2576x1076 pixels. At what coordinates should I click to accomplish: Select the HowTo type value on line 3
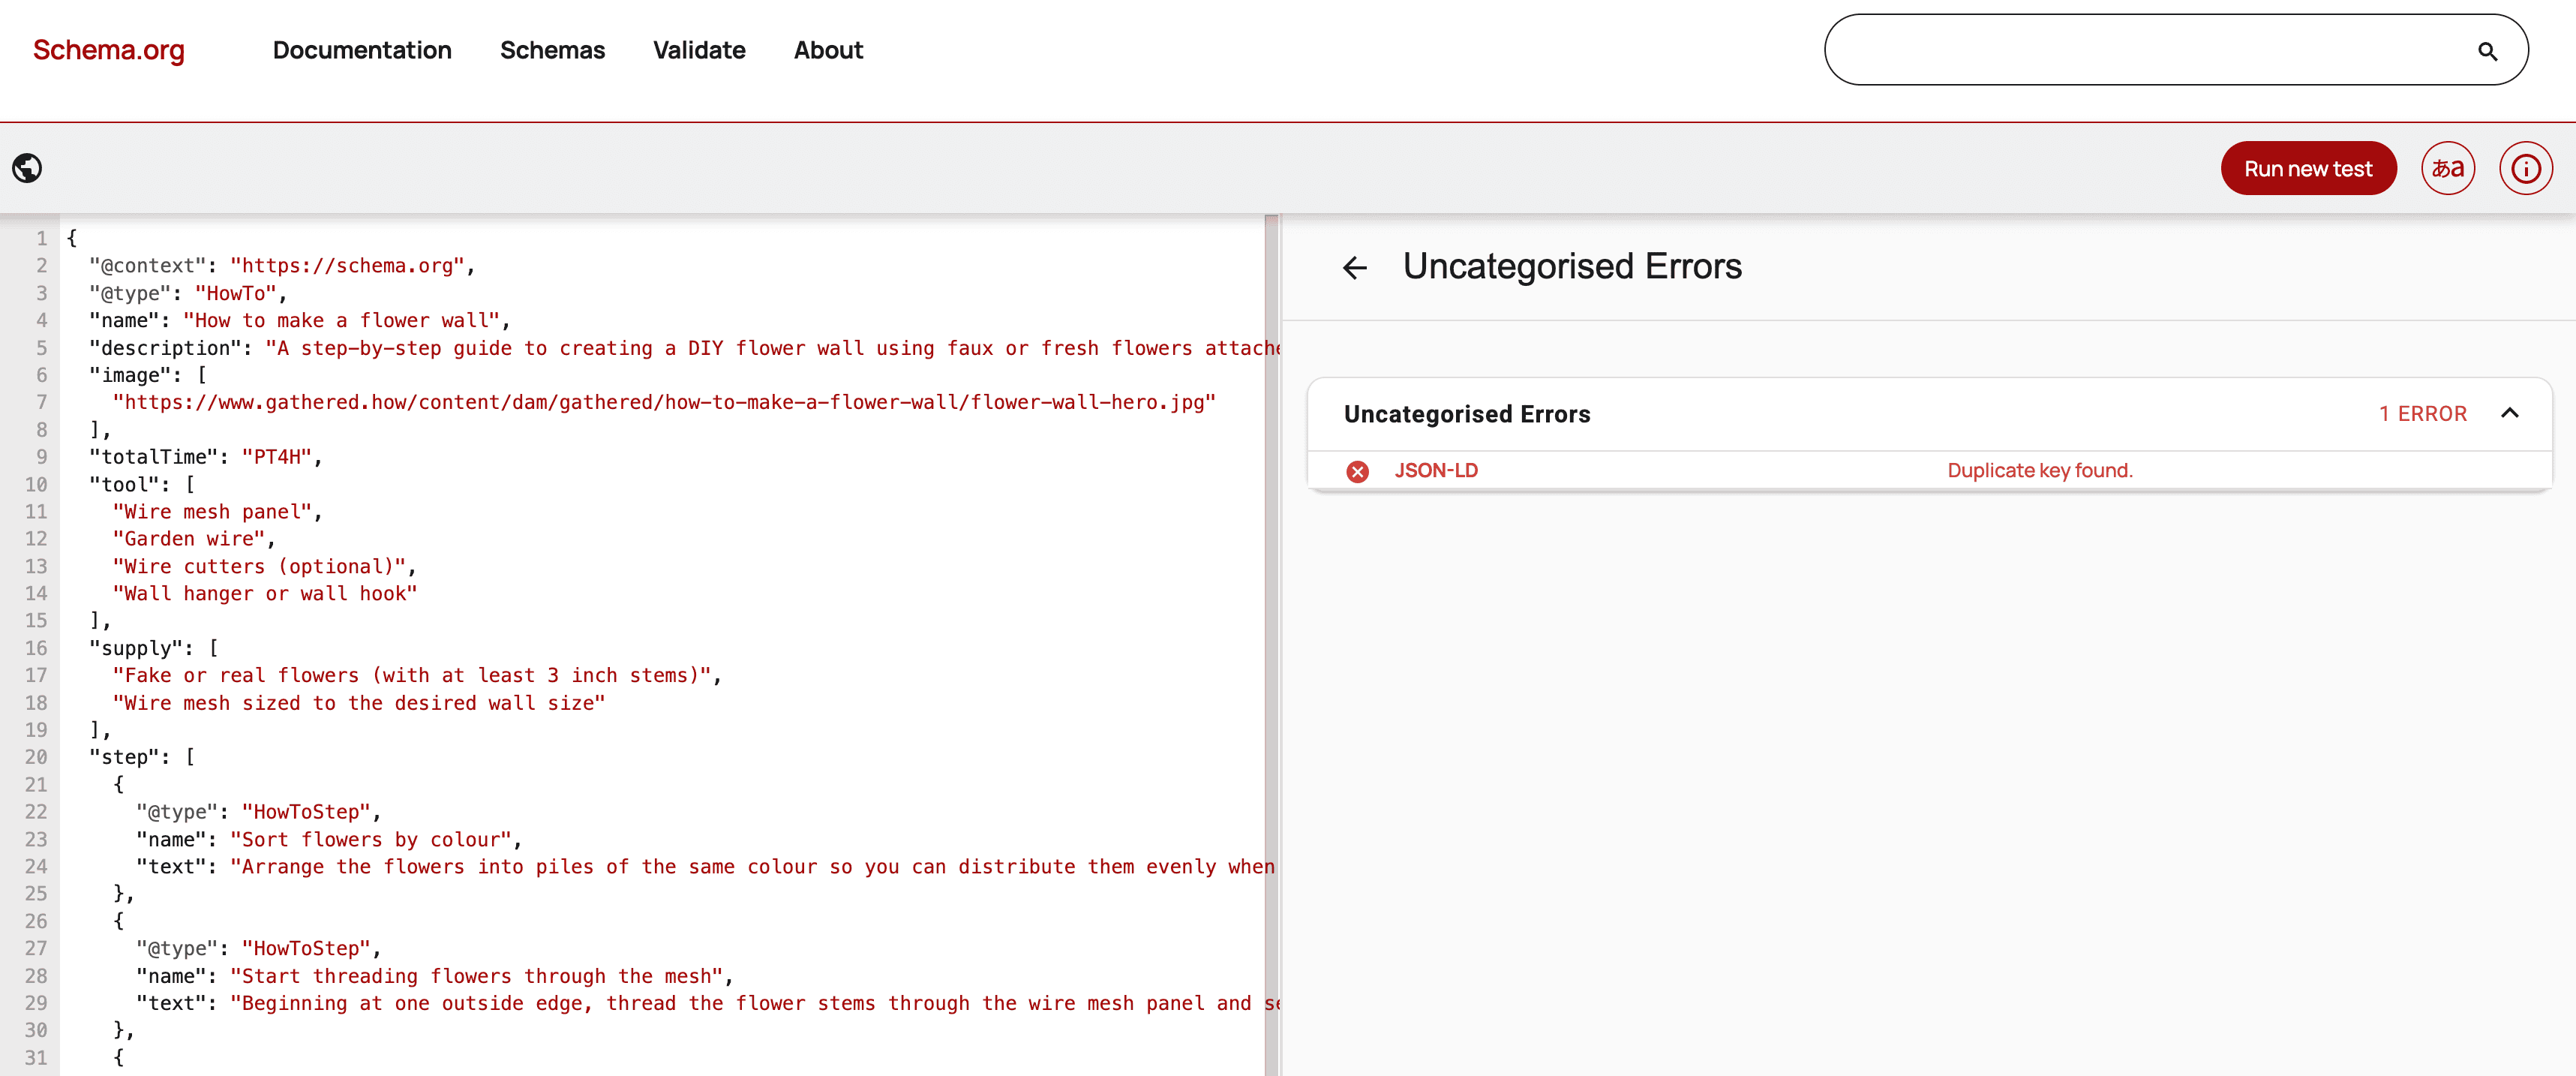click(236, 292)
